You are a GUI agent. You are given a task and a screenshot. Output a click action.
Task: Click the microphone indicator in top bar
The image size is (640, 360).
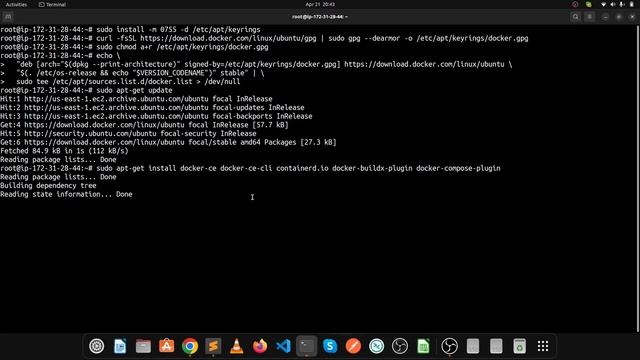coord(622,4)
